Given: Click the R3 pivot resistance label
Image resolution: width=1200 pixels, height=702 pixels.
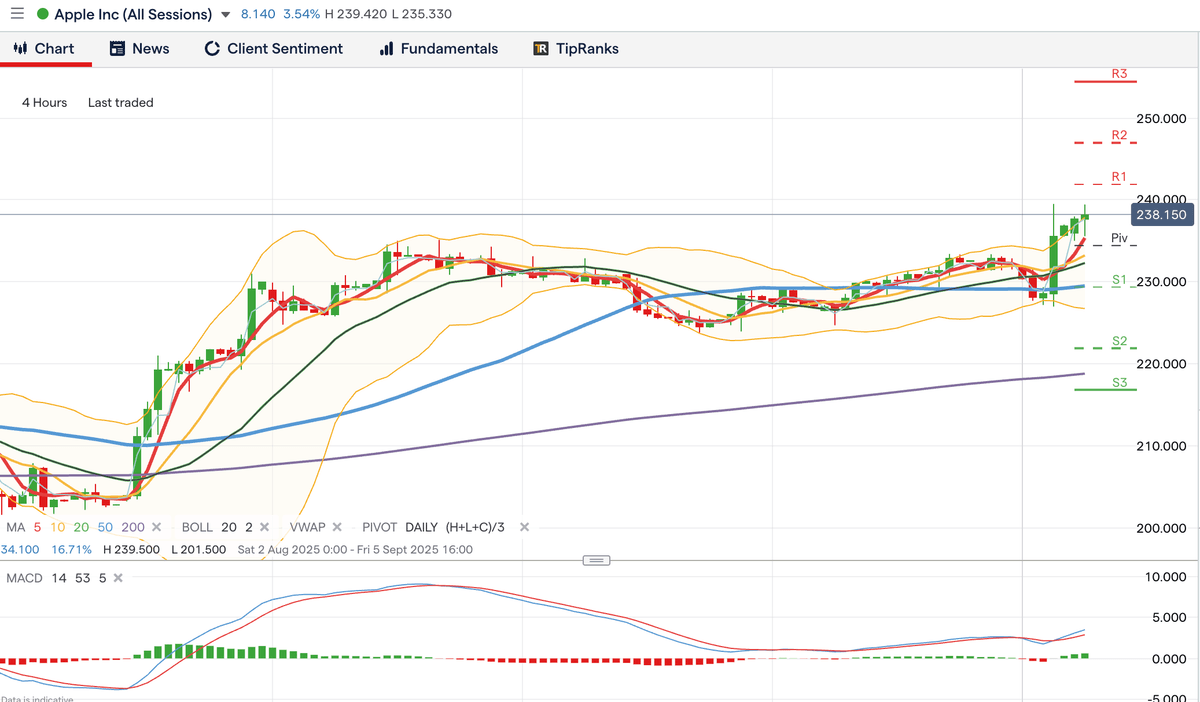Looking at the screenshot, I should [x=1120, y=74].
